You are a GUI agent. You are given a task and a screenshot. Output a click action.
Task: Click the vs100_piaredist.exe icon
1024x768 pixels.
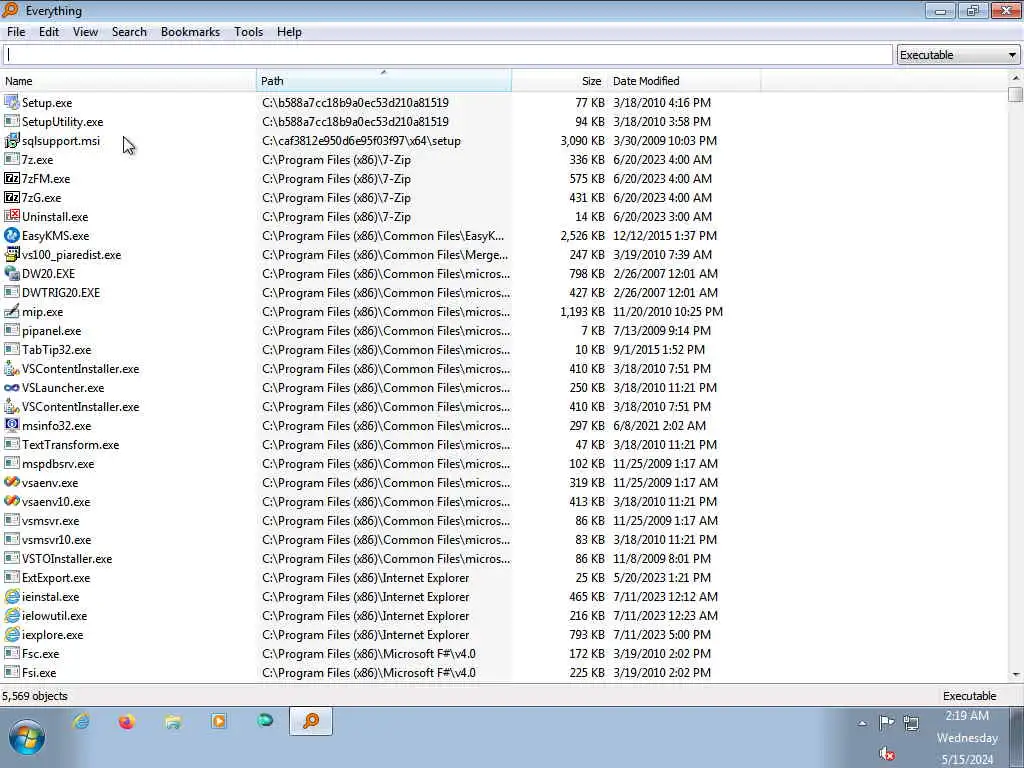point(12,254)
